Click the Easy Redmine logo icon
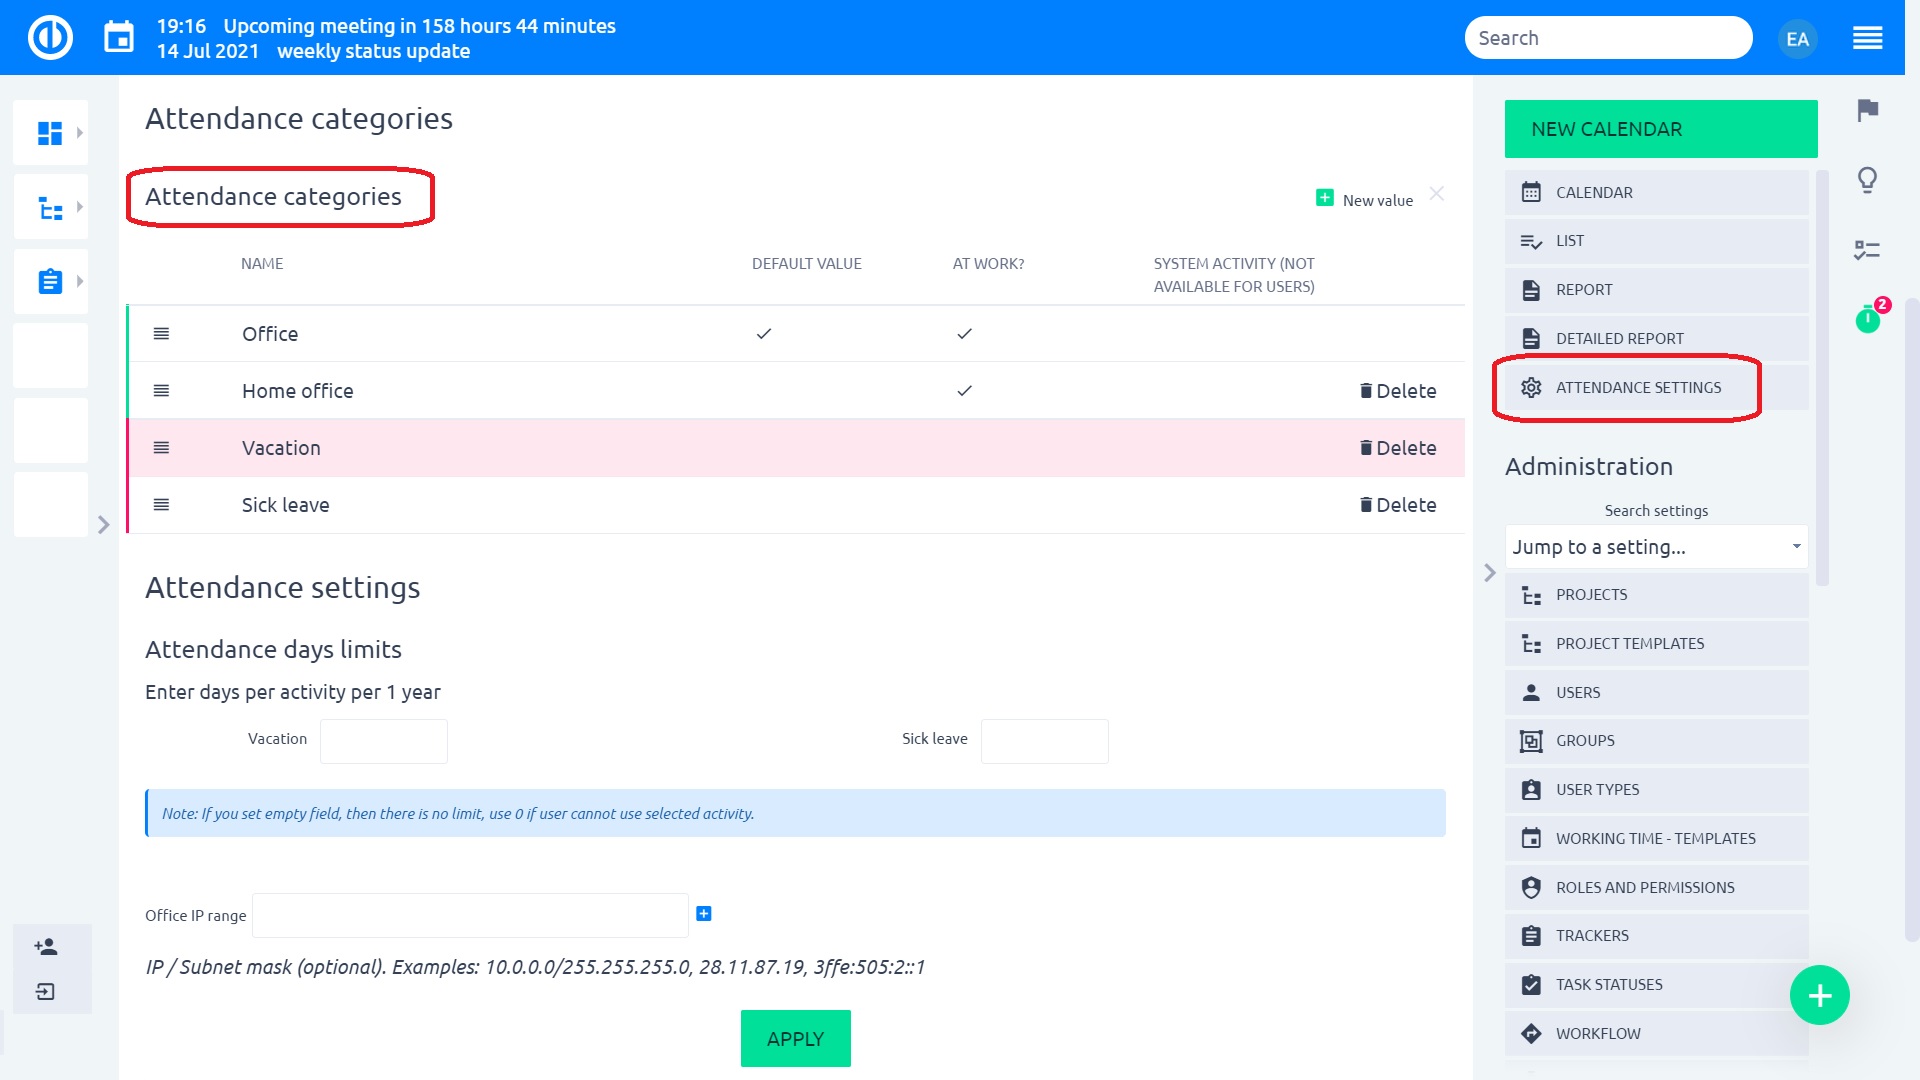Image resolution: width=1920 pixels, height=1080 pixels. click(x=50, y=38)
